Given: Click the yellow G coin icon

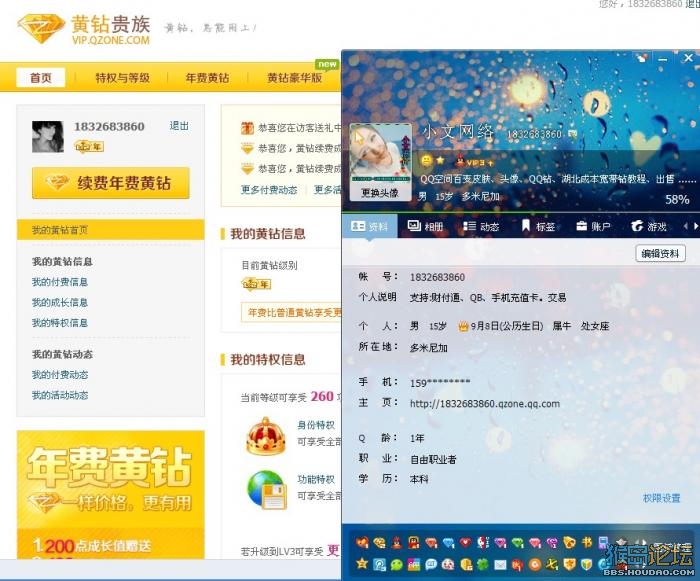Looking at the screenshot, I should click(x=467, y=564).
